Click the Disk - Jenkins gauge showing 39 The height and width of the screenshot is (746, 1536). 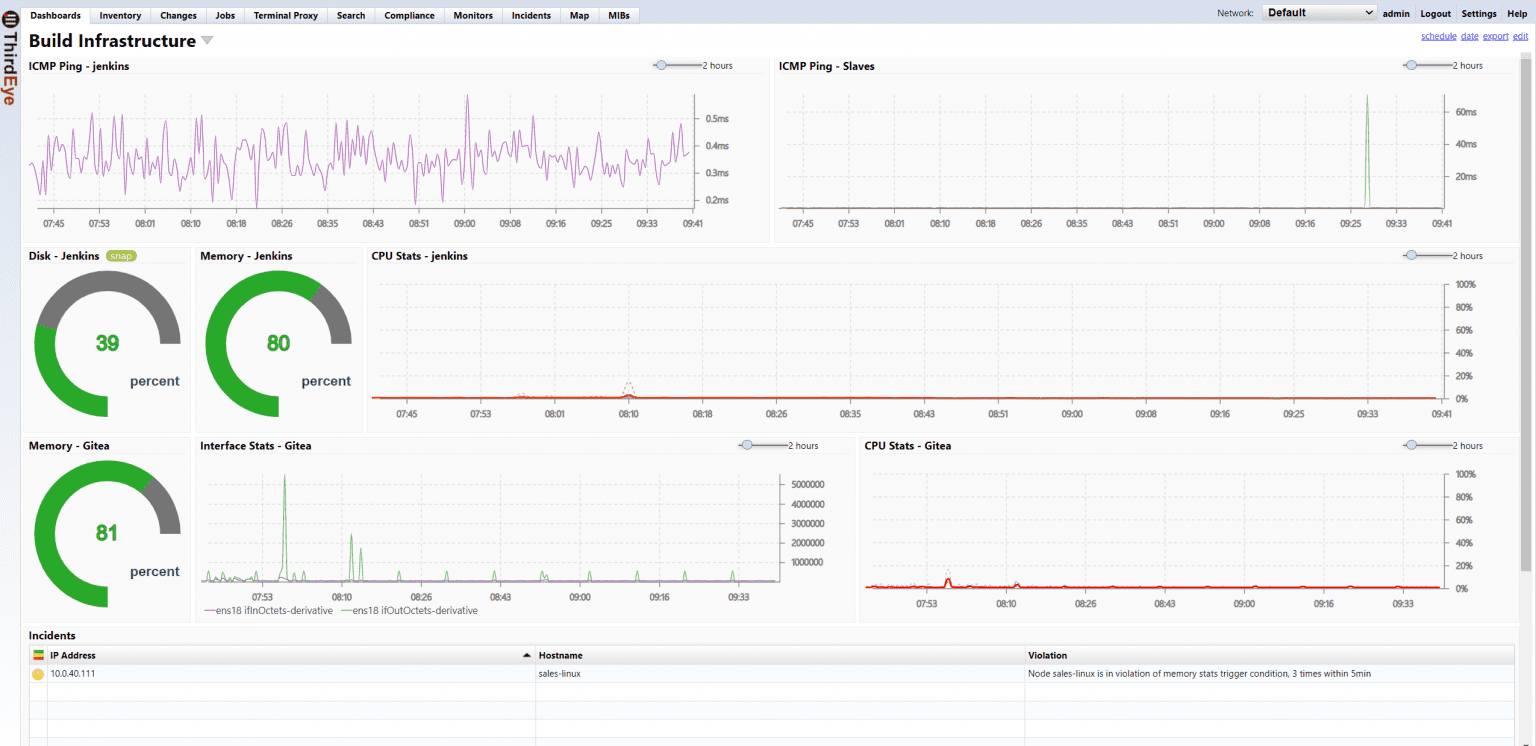coord(107,343)
